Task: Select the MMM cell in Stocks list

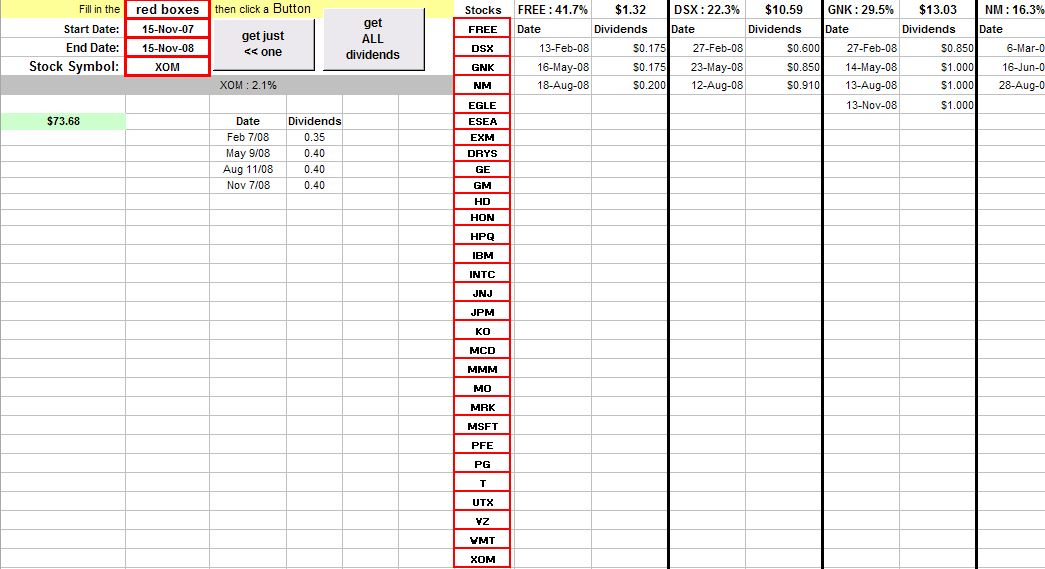Action: 483,369
